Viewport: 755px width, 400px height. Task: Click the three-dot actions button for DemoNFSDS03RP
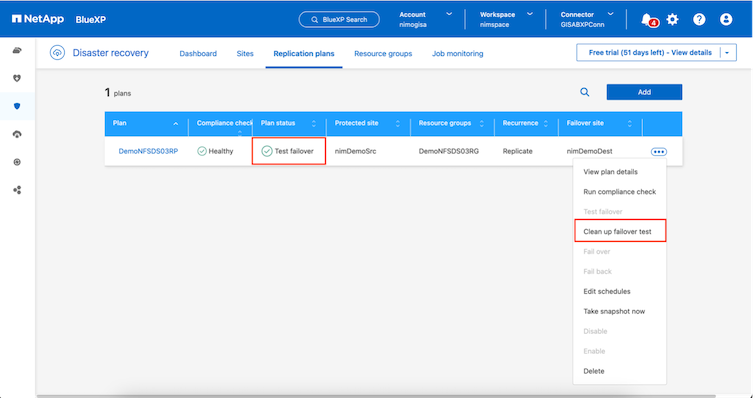[x=659, y=152]
